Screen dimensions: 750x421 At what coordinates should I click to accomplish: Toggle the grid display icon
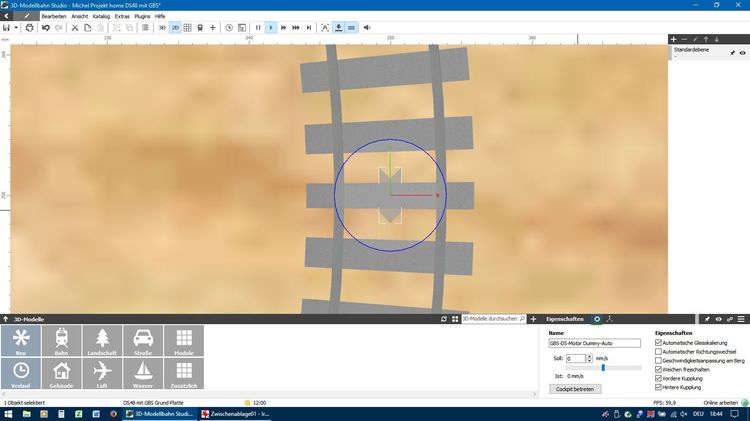point(188,28)
